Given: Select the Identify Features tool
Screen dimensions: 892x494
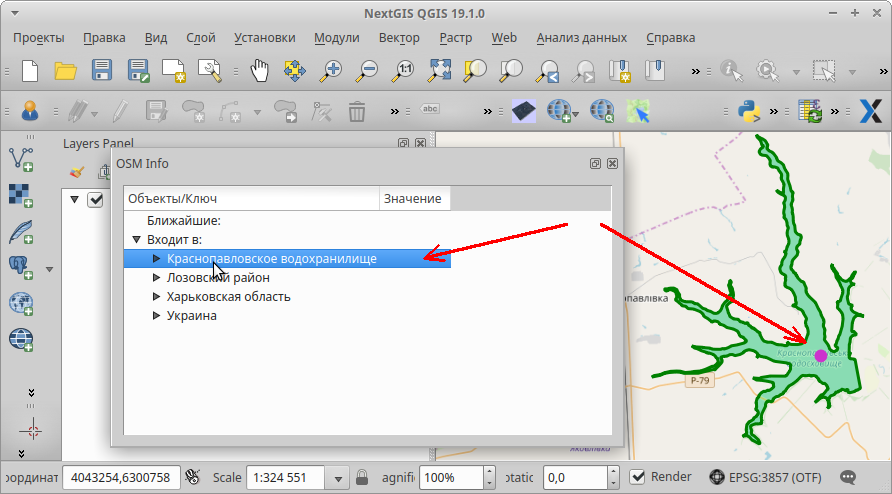Looking at the screenshot, I should point(732,71).
